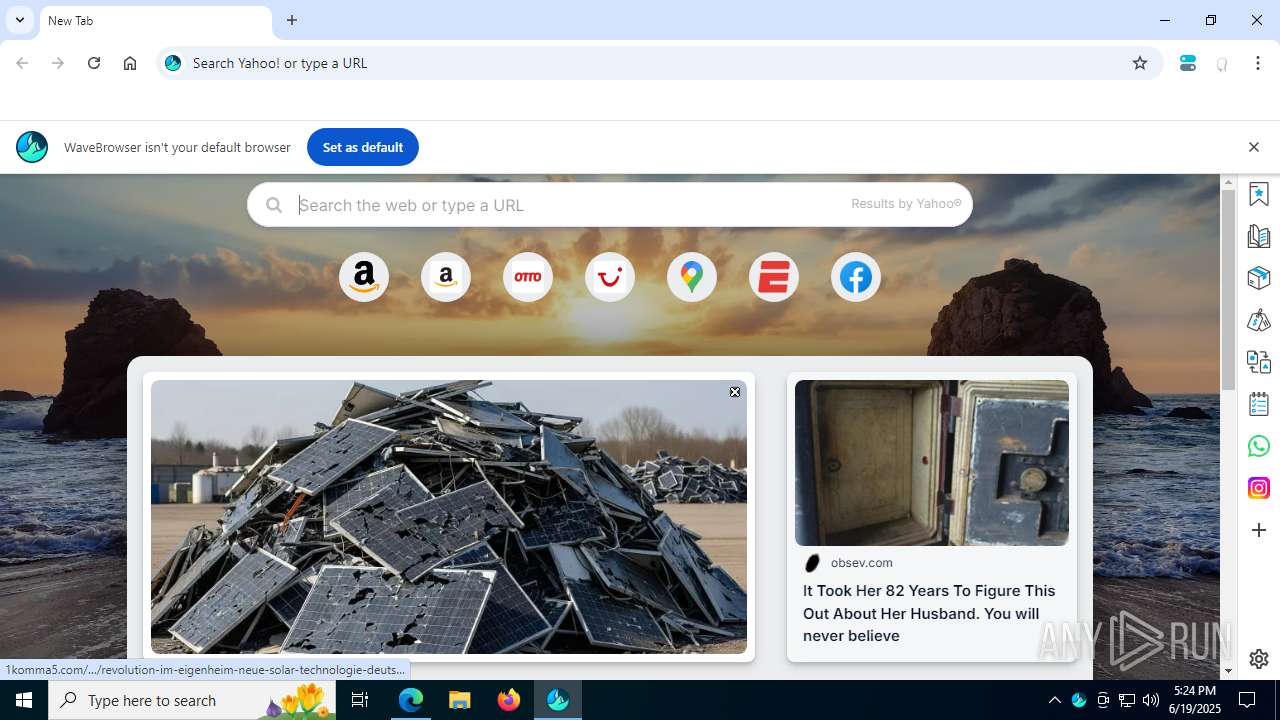The width and height of the screenshot is (1280, 720).
Task: Open the tab search dropdown
Action: point(19,20)
